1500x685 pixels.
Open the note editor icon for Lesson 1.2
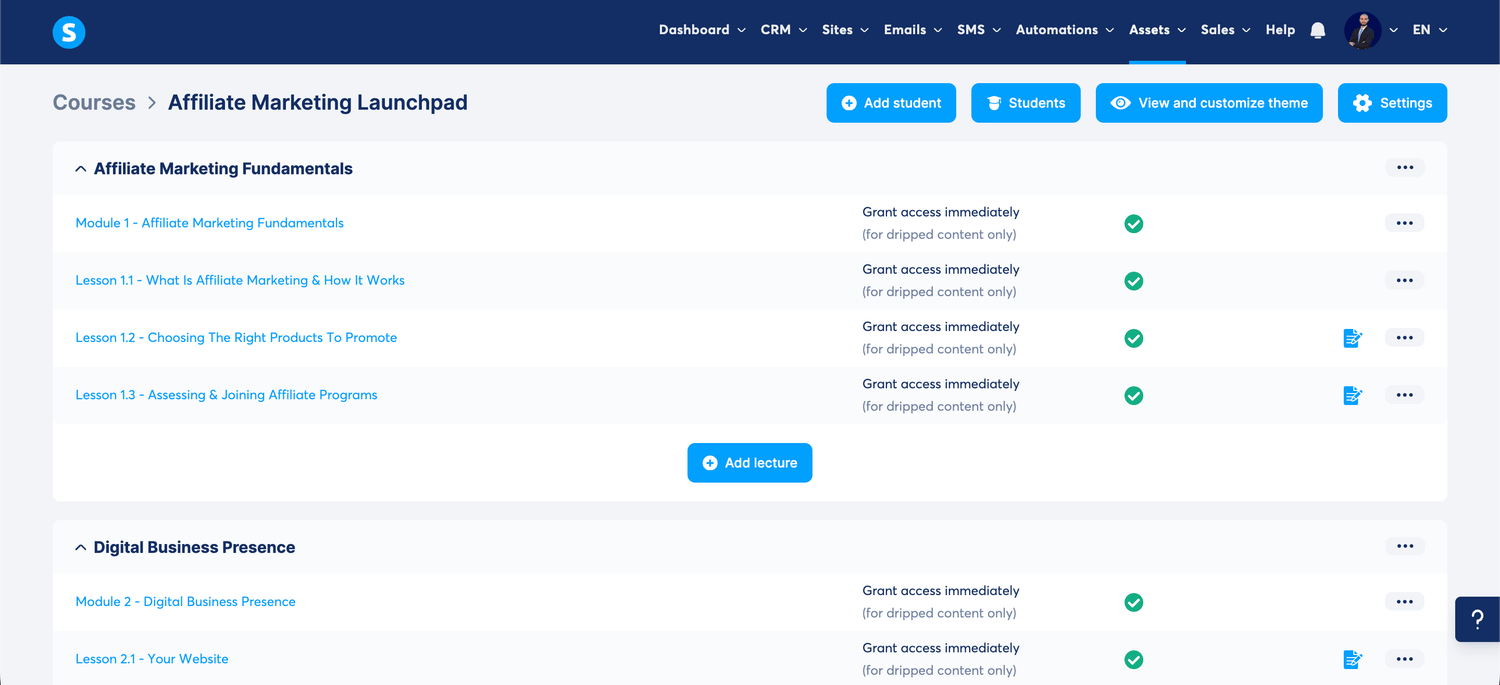[x=1353, y=338]
